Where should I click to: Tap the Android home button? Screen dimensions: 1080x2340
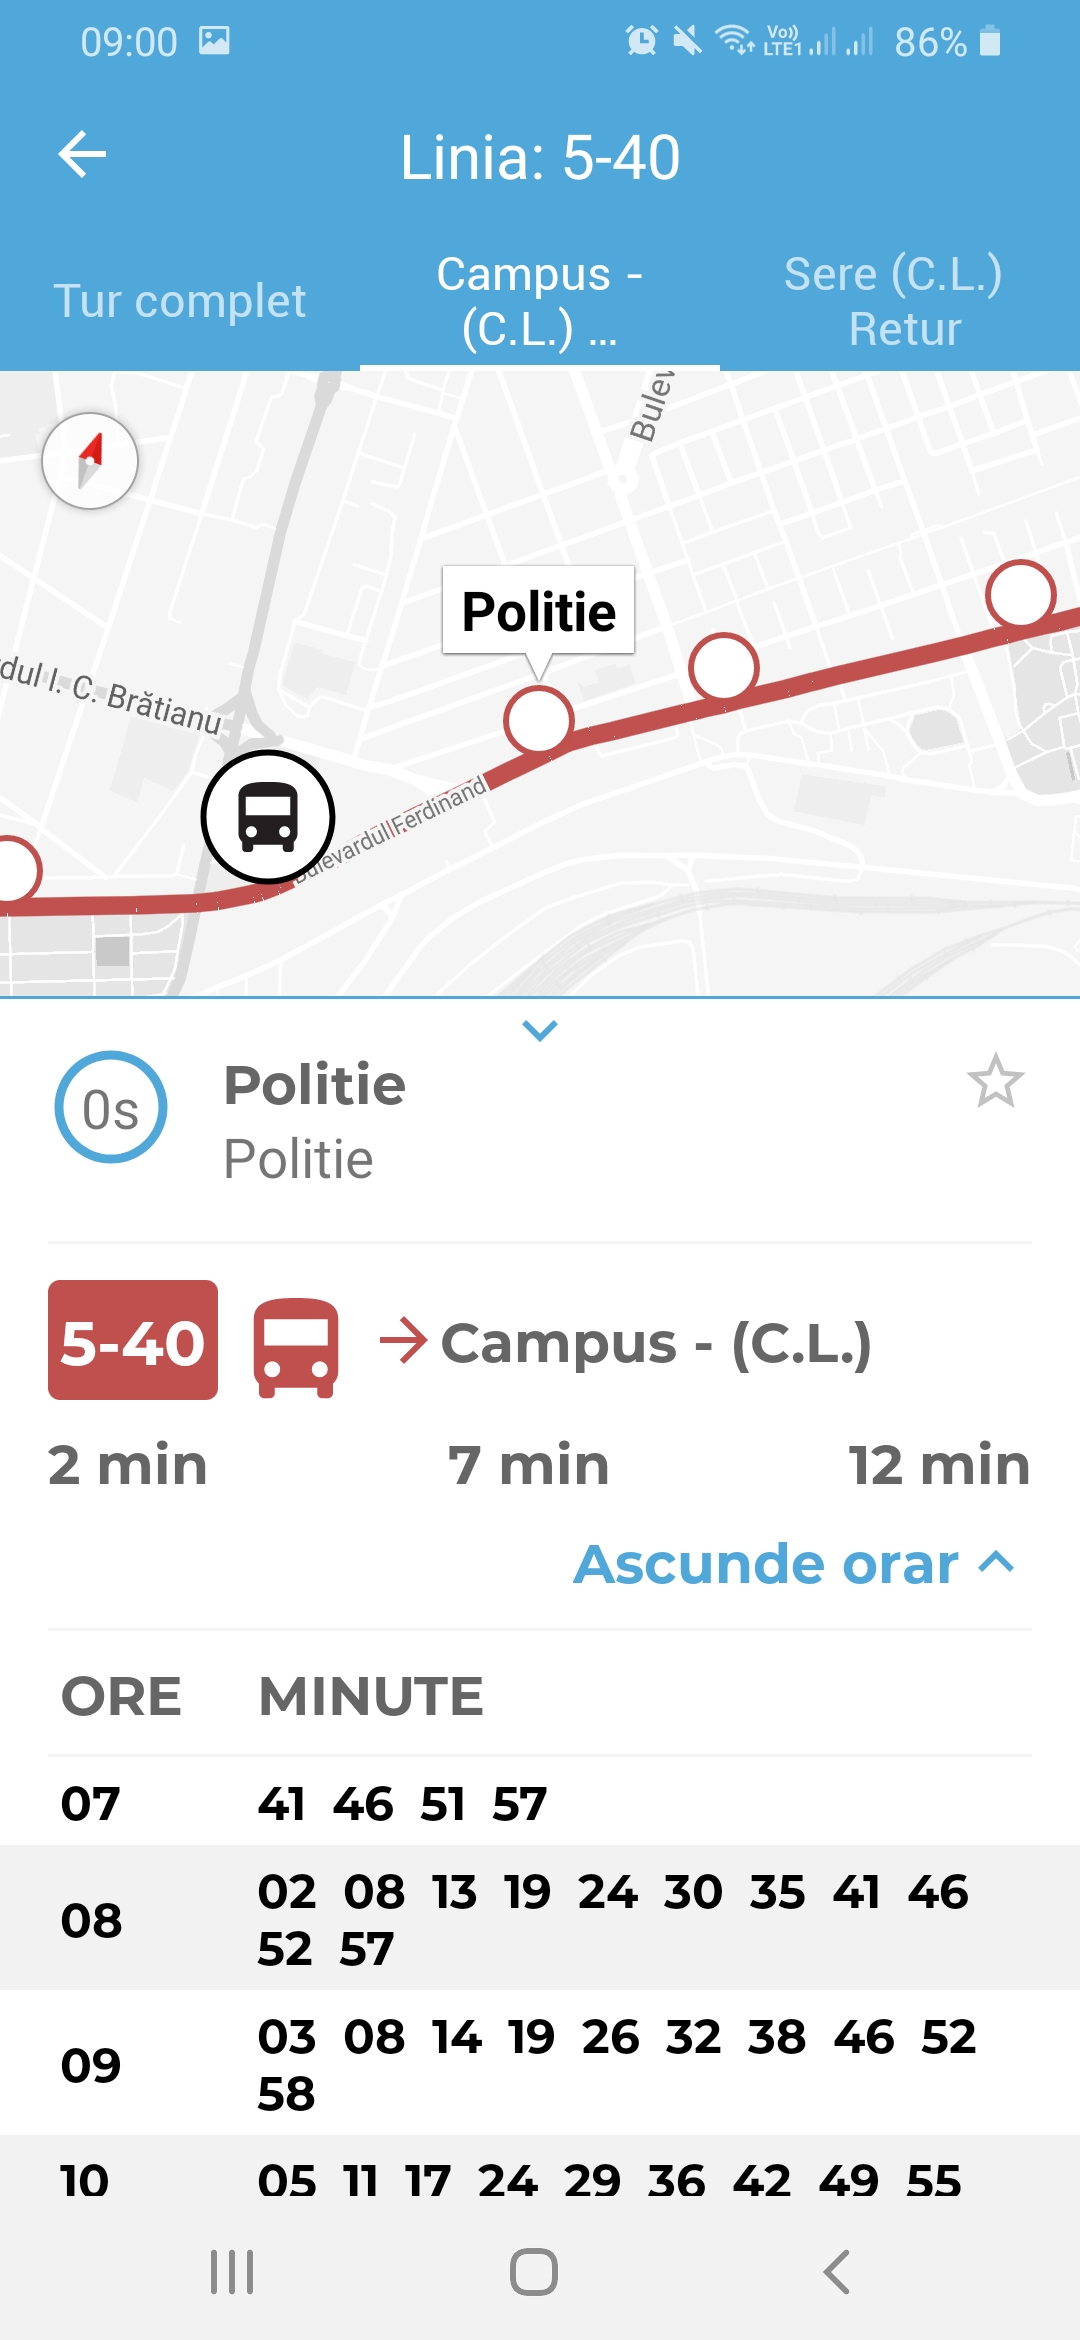[x=534, y=2272]
